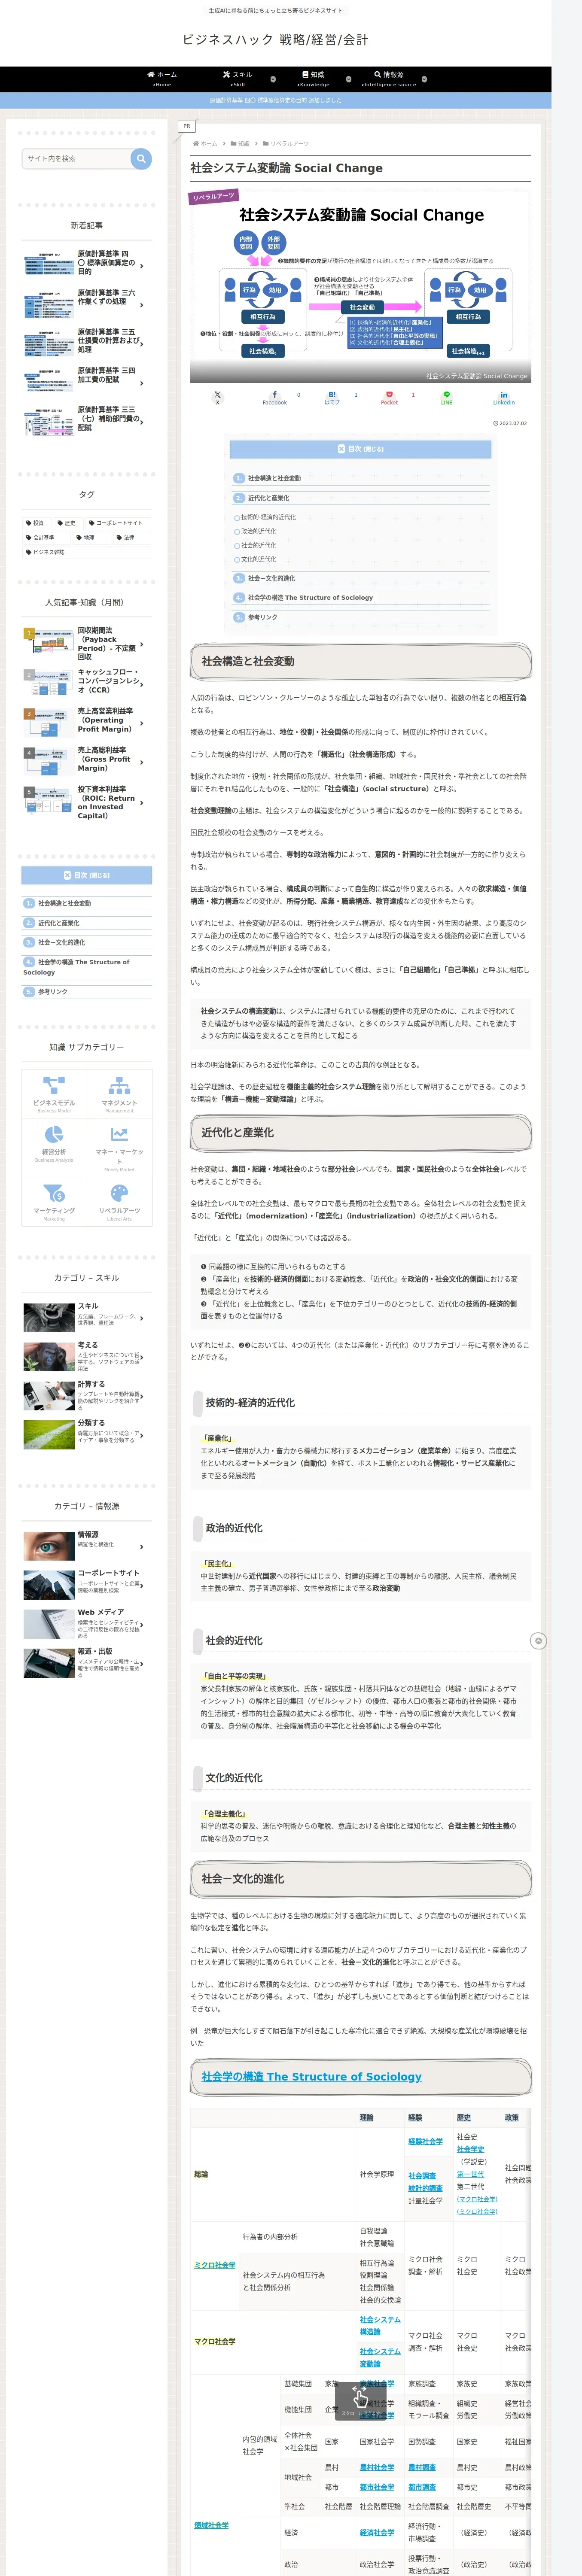Open the 情報源 navigation menu item
Viewport: 582px width, 2576px height.
tap(389, 79)
